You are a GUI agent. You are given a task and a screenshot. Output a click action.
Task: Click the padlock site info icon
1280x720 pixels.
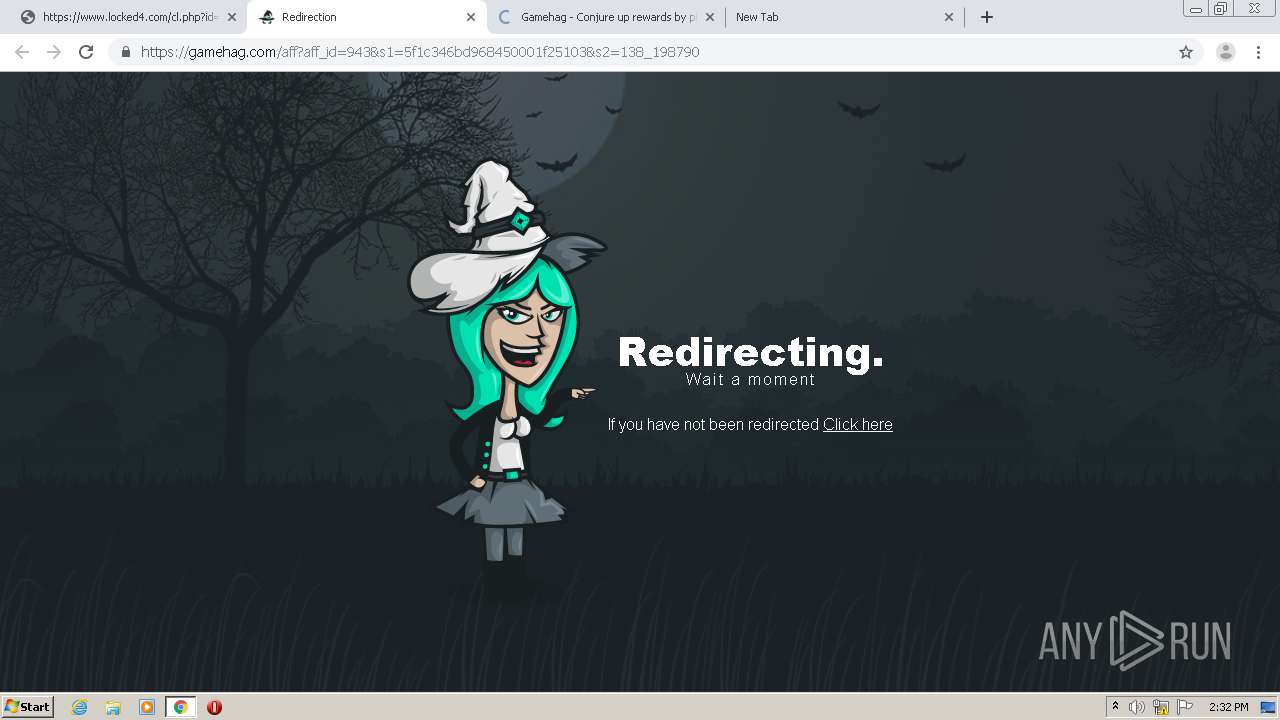click(x=126, y=52)
